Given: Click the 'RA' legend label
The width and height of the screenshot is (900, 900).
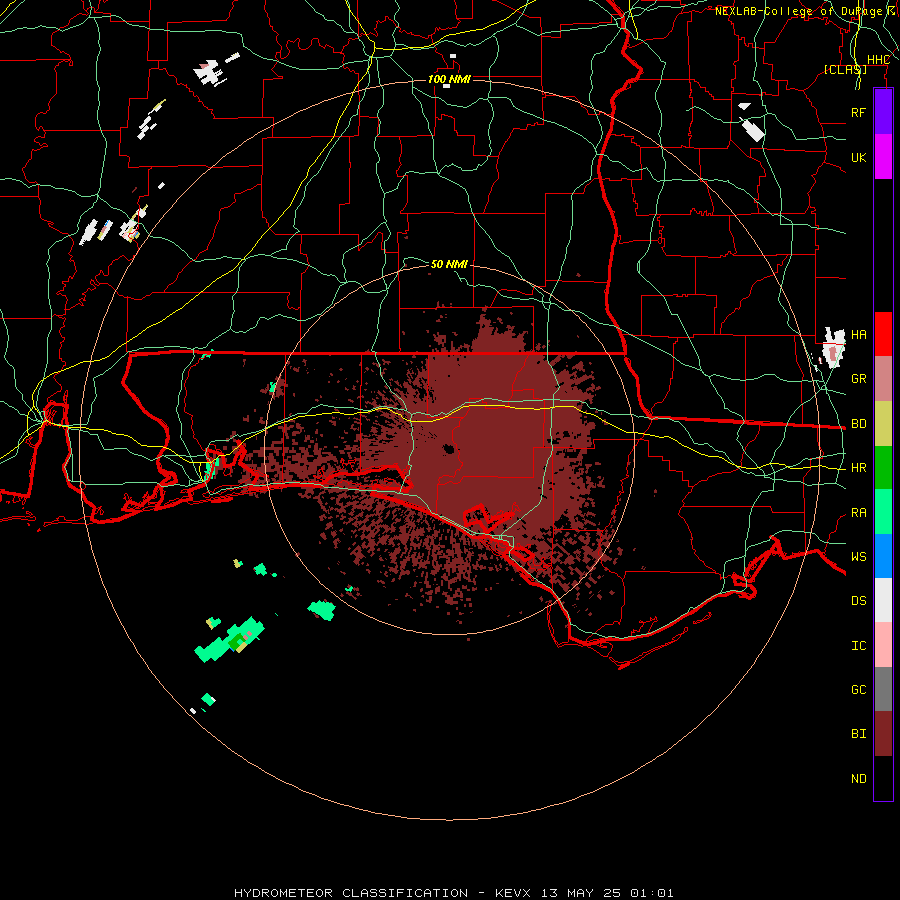Looking at the screenshot, I should click(x=859, y=513).
